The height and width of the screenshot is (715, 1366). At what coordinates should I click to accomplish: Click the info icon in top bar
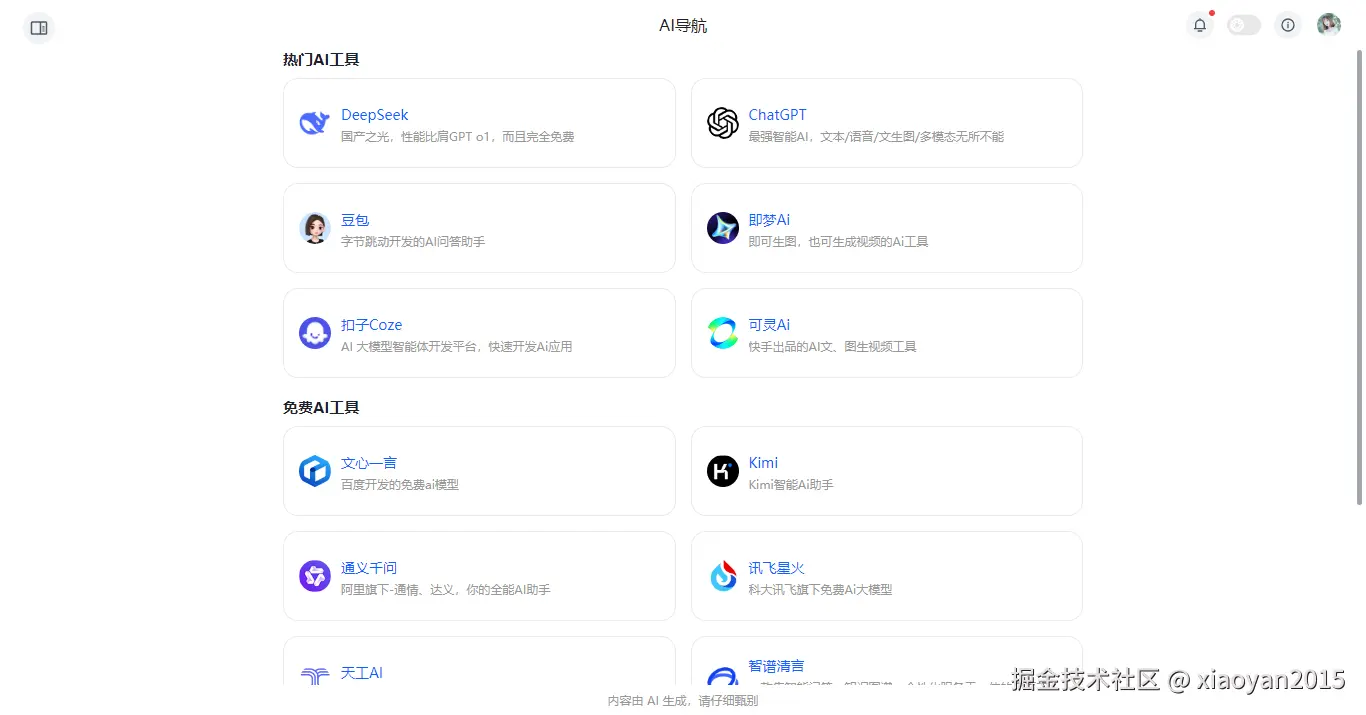(x=1287, y=25)
